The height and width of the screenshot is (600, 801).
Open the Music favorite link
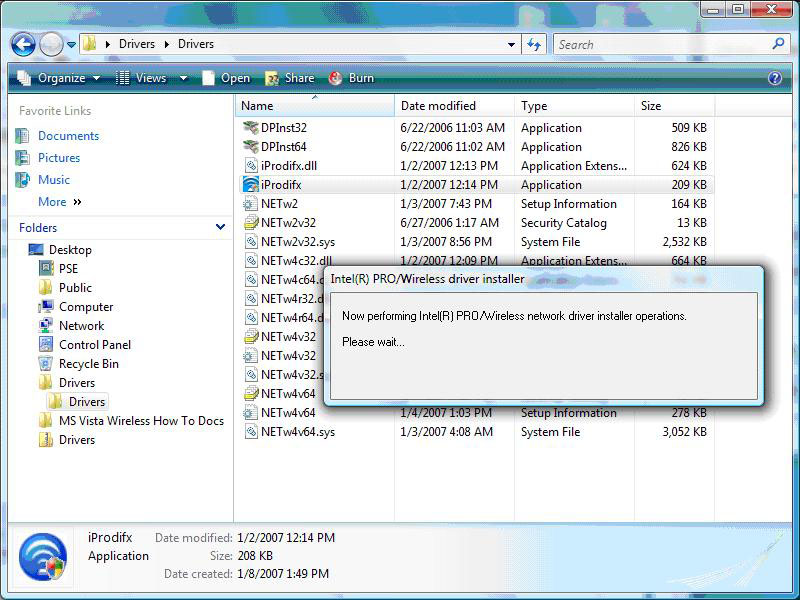54,180
